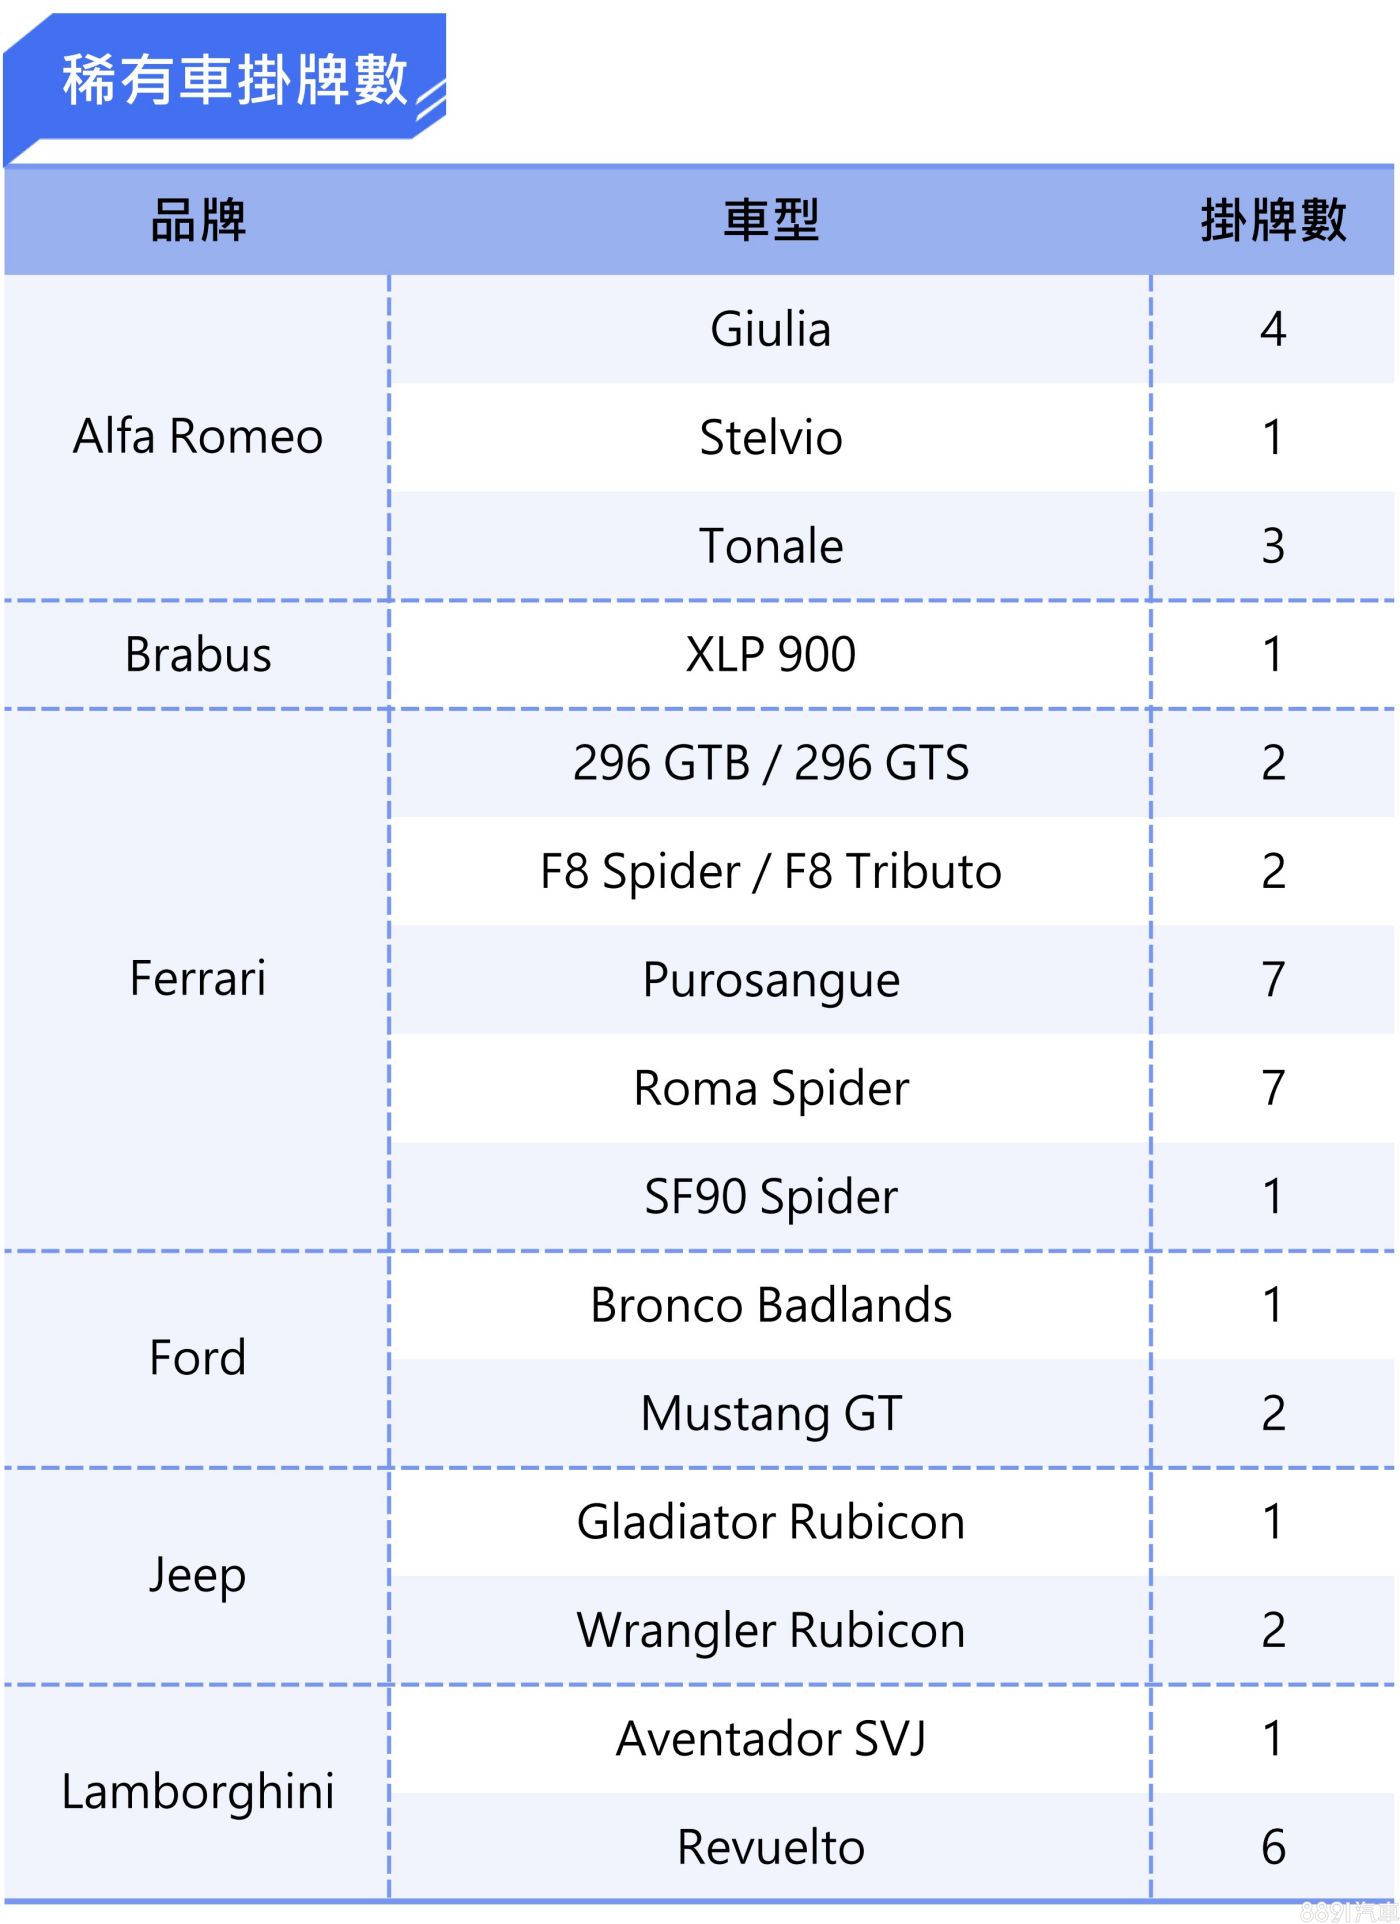Select the Lamborghini brand cell
1400x1924 pixels.
[x=198, y=1792]
